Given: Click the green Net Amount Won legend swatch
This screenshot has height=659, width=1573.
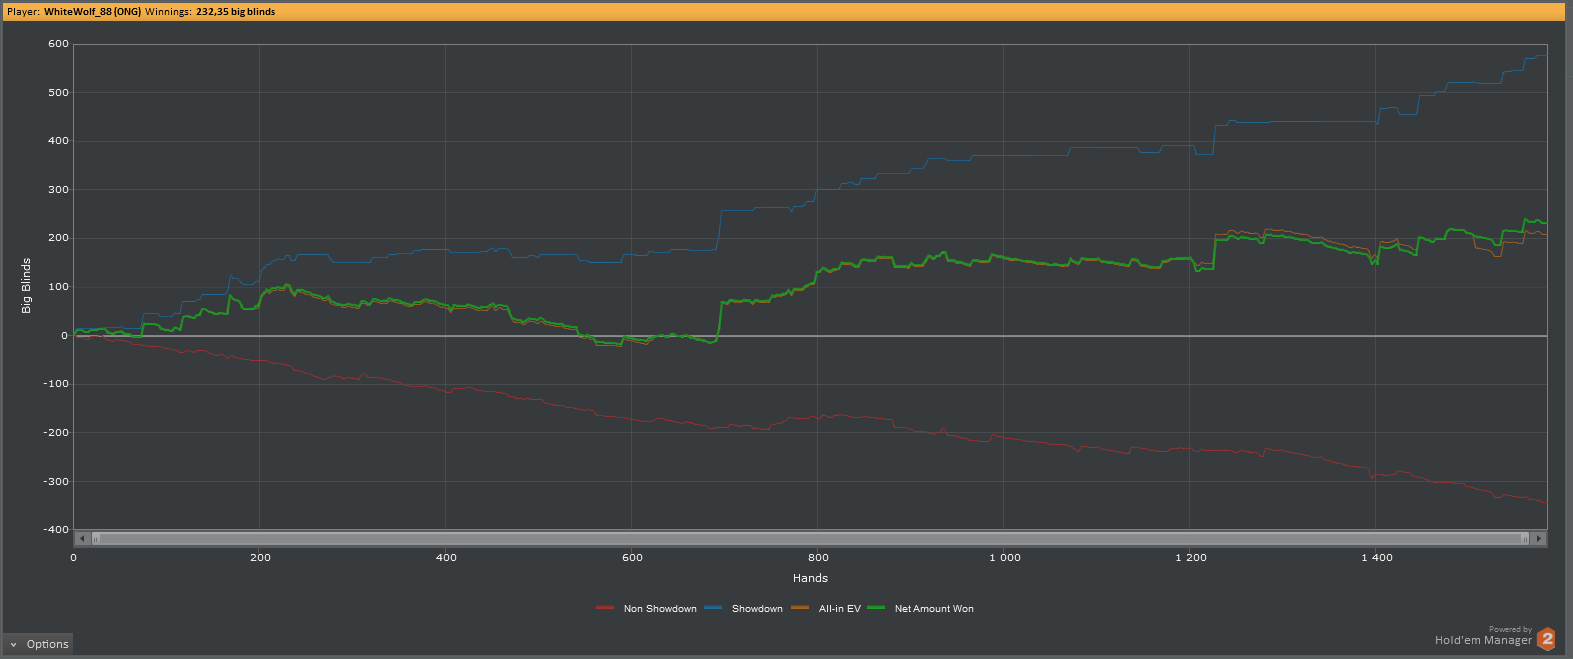Looking at the screenshot, I should [876, 608].
